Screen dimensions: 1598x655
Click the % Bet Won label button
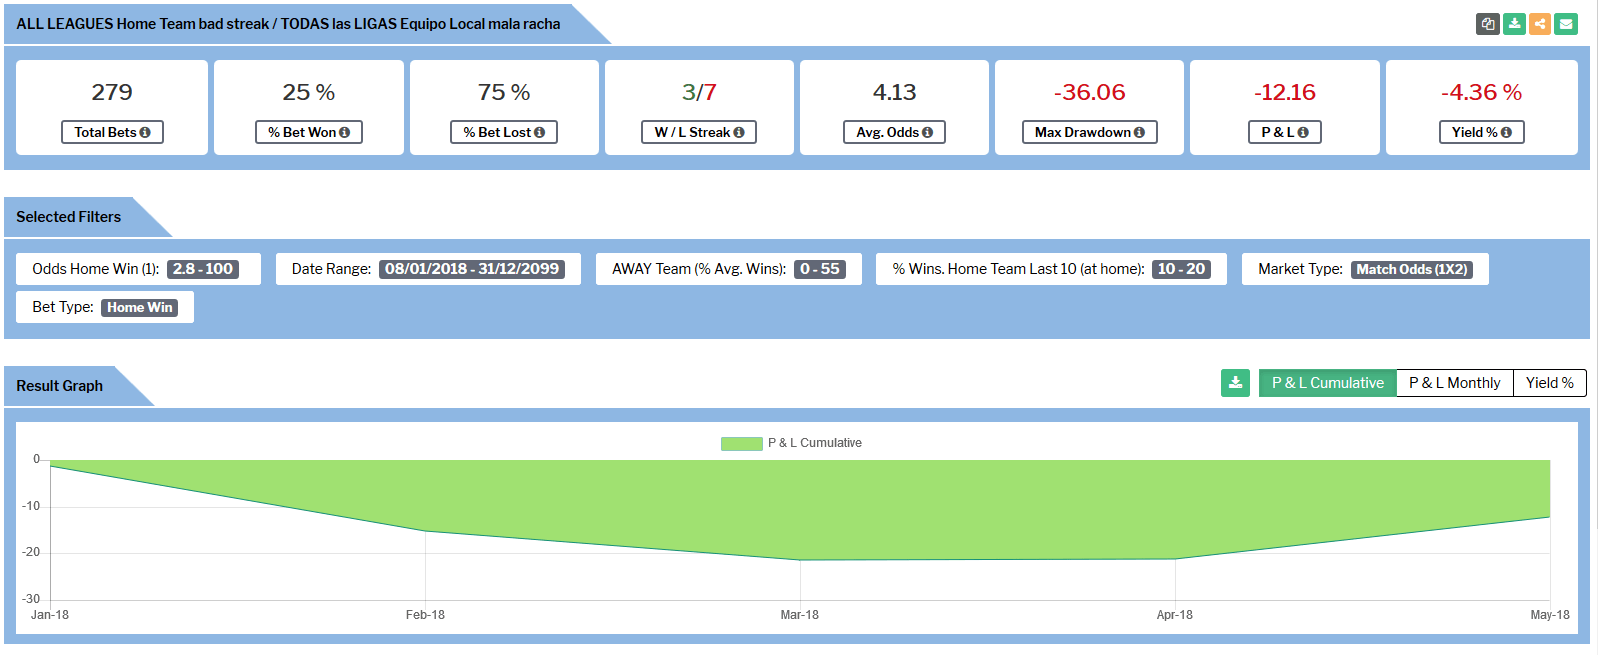point(309,132)
